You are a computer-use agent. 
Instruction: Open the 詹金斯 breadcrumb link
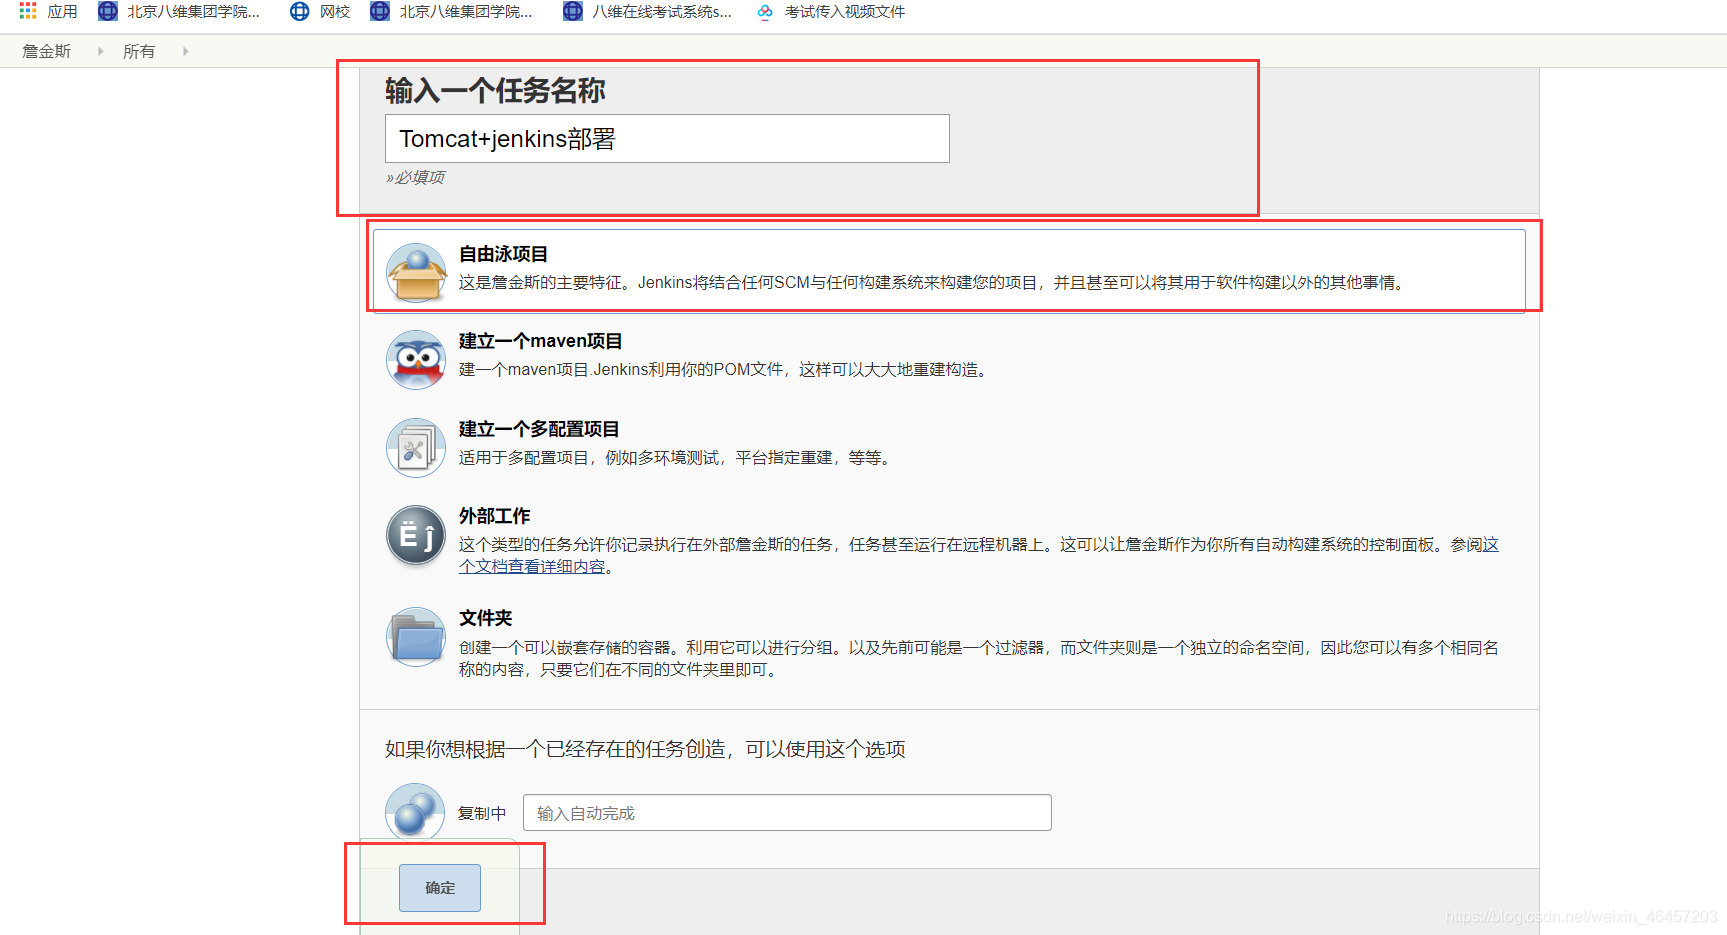[x=47, y=51]
